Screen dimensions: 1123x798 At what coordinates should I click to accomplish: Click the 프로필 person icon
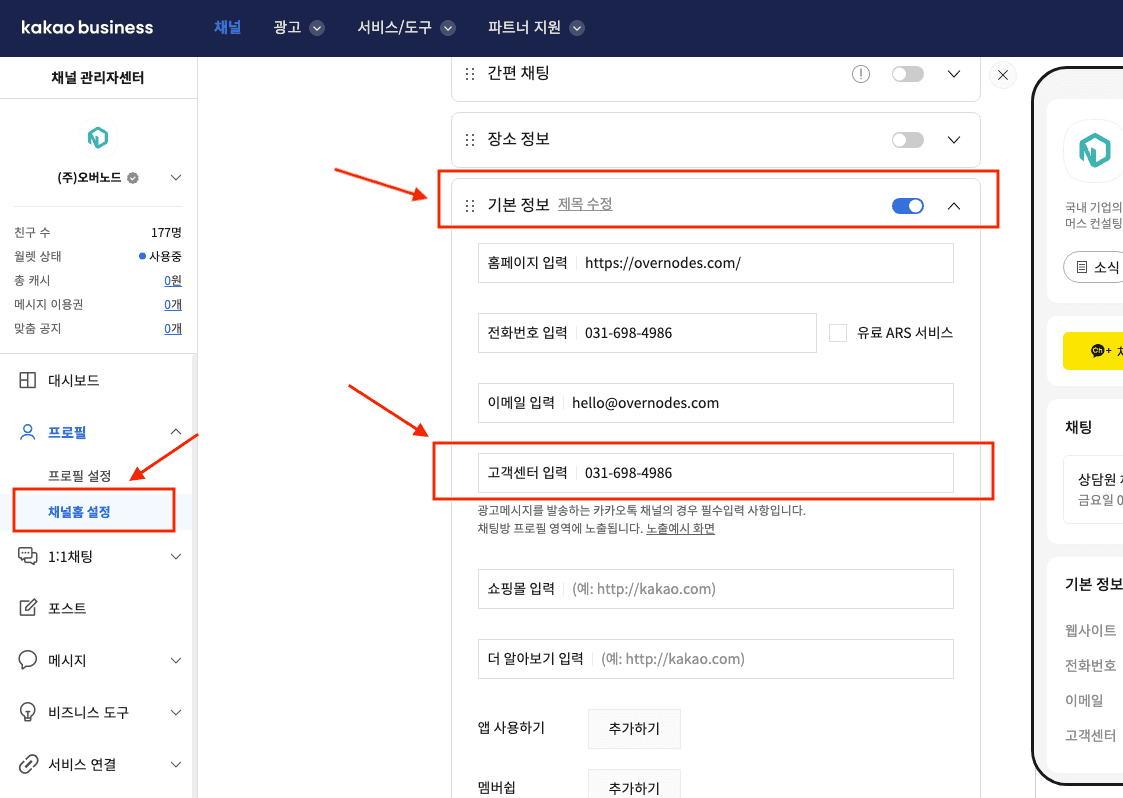27,432
